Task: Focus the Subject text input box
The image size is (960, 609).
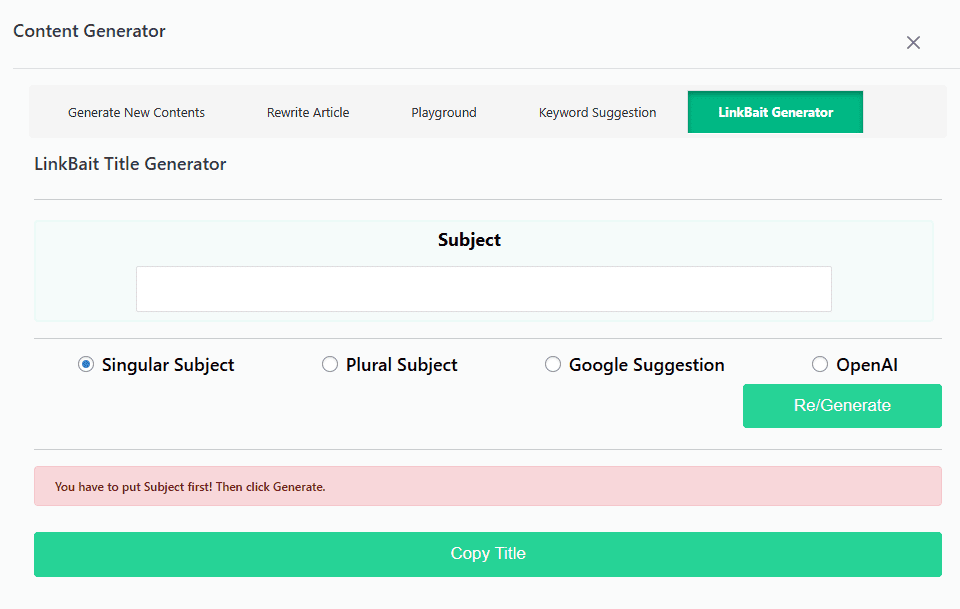Action: pyautogui.click(x=484, y=289)
